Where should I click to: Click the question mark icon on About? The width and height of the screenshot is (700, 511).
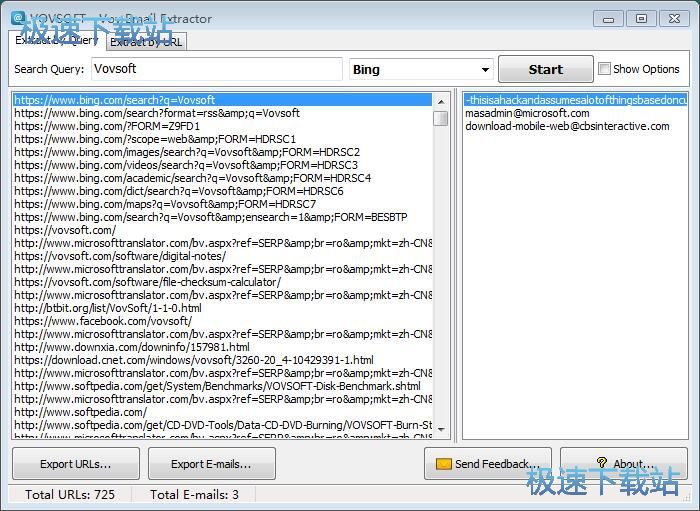click(x=601, y=462)
